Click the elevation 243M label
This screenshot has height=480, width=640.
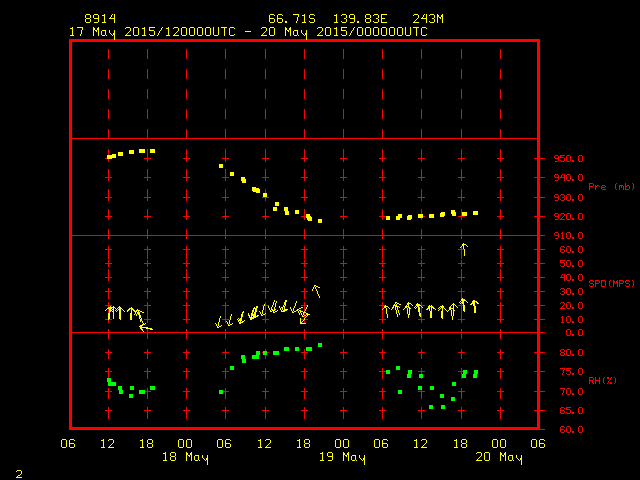tap(427, 19)
